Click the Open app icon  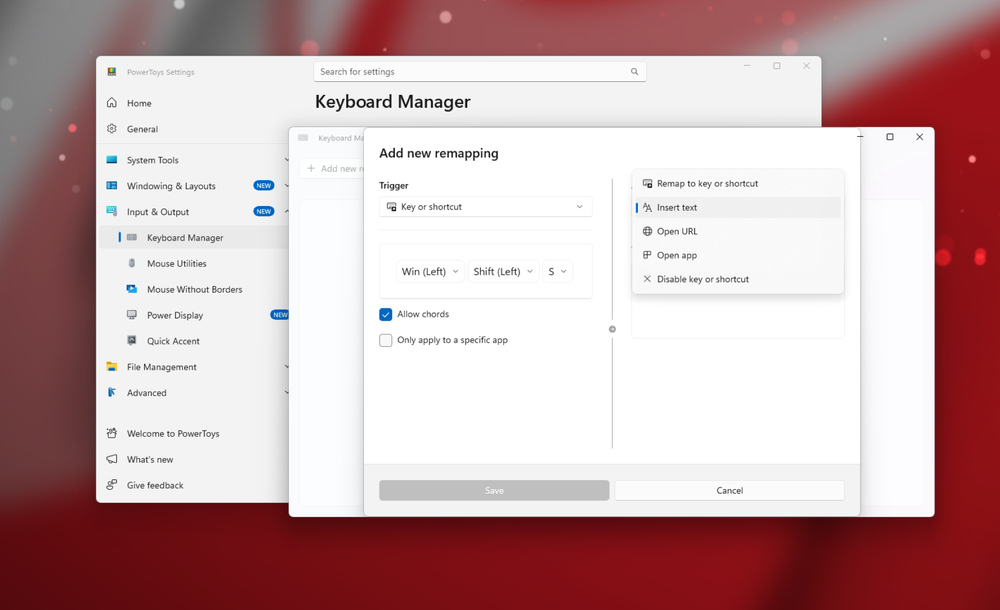(647, 255)
